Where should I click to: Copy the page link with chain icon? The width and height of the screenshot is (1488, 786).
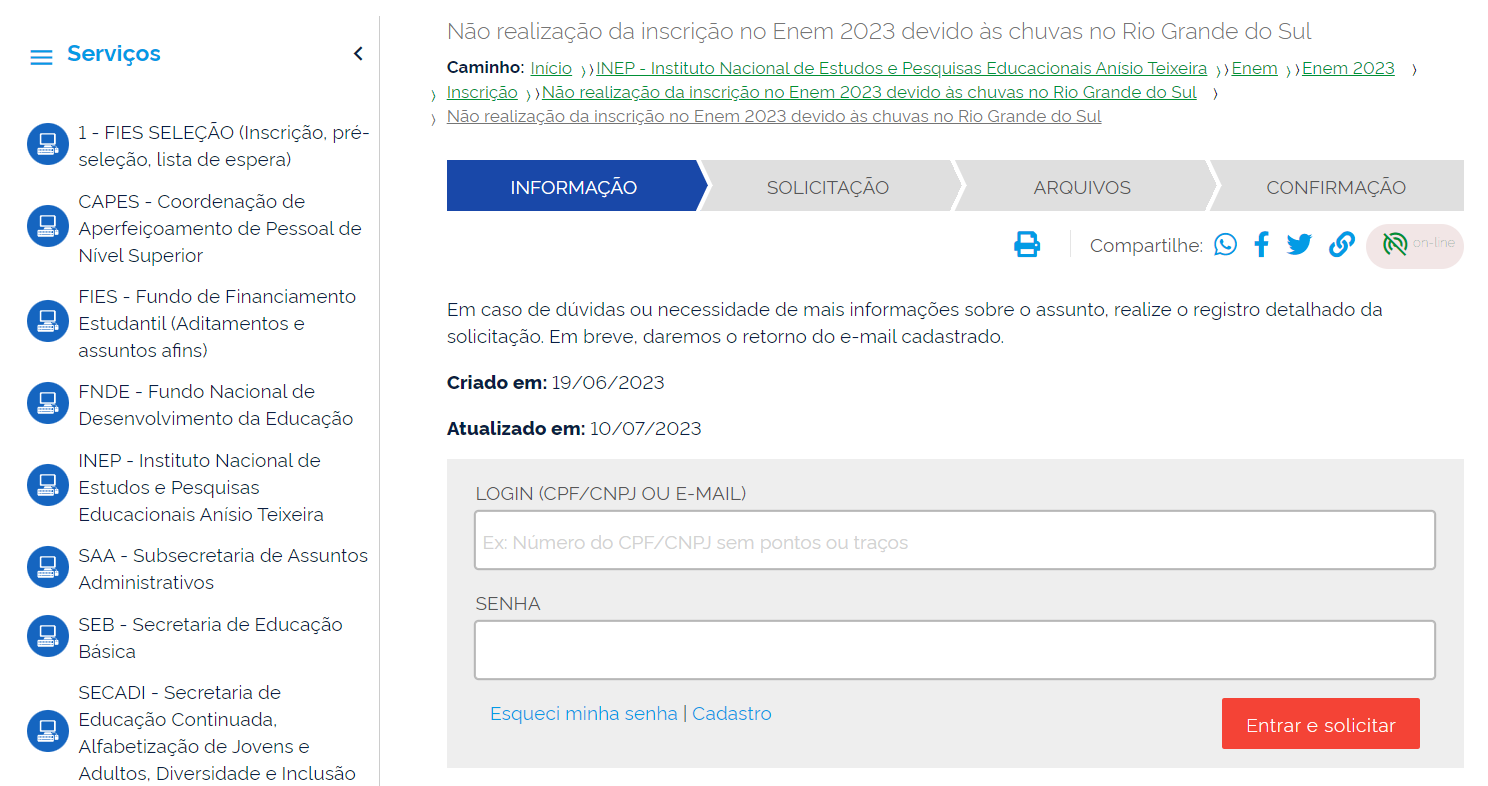click(x=1341, y=245)
